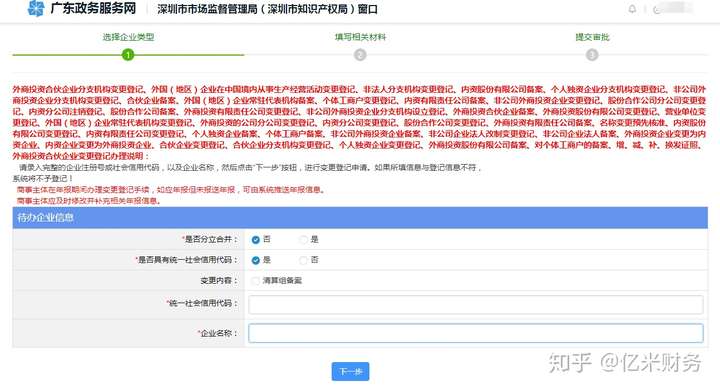Open the blurred user account area
Viewport: 720px width, 391px height.
[x=674, y=9]
